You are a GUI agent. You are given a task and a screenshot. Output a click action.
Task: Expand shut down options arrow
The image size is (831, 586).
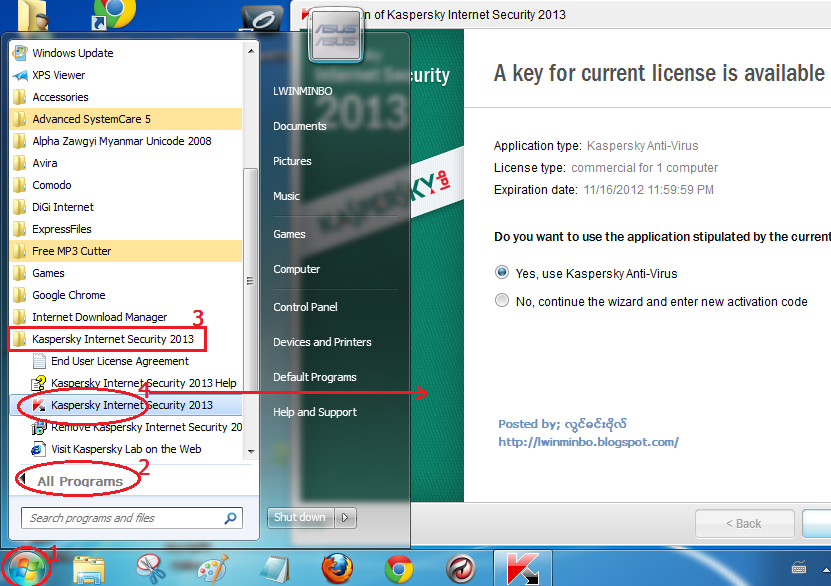coord(346,518)
